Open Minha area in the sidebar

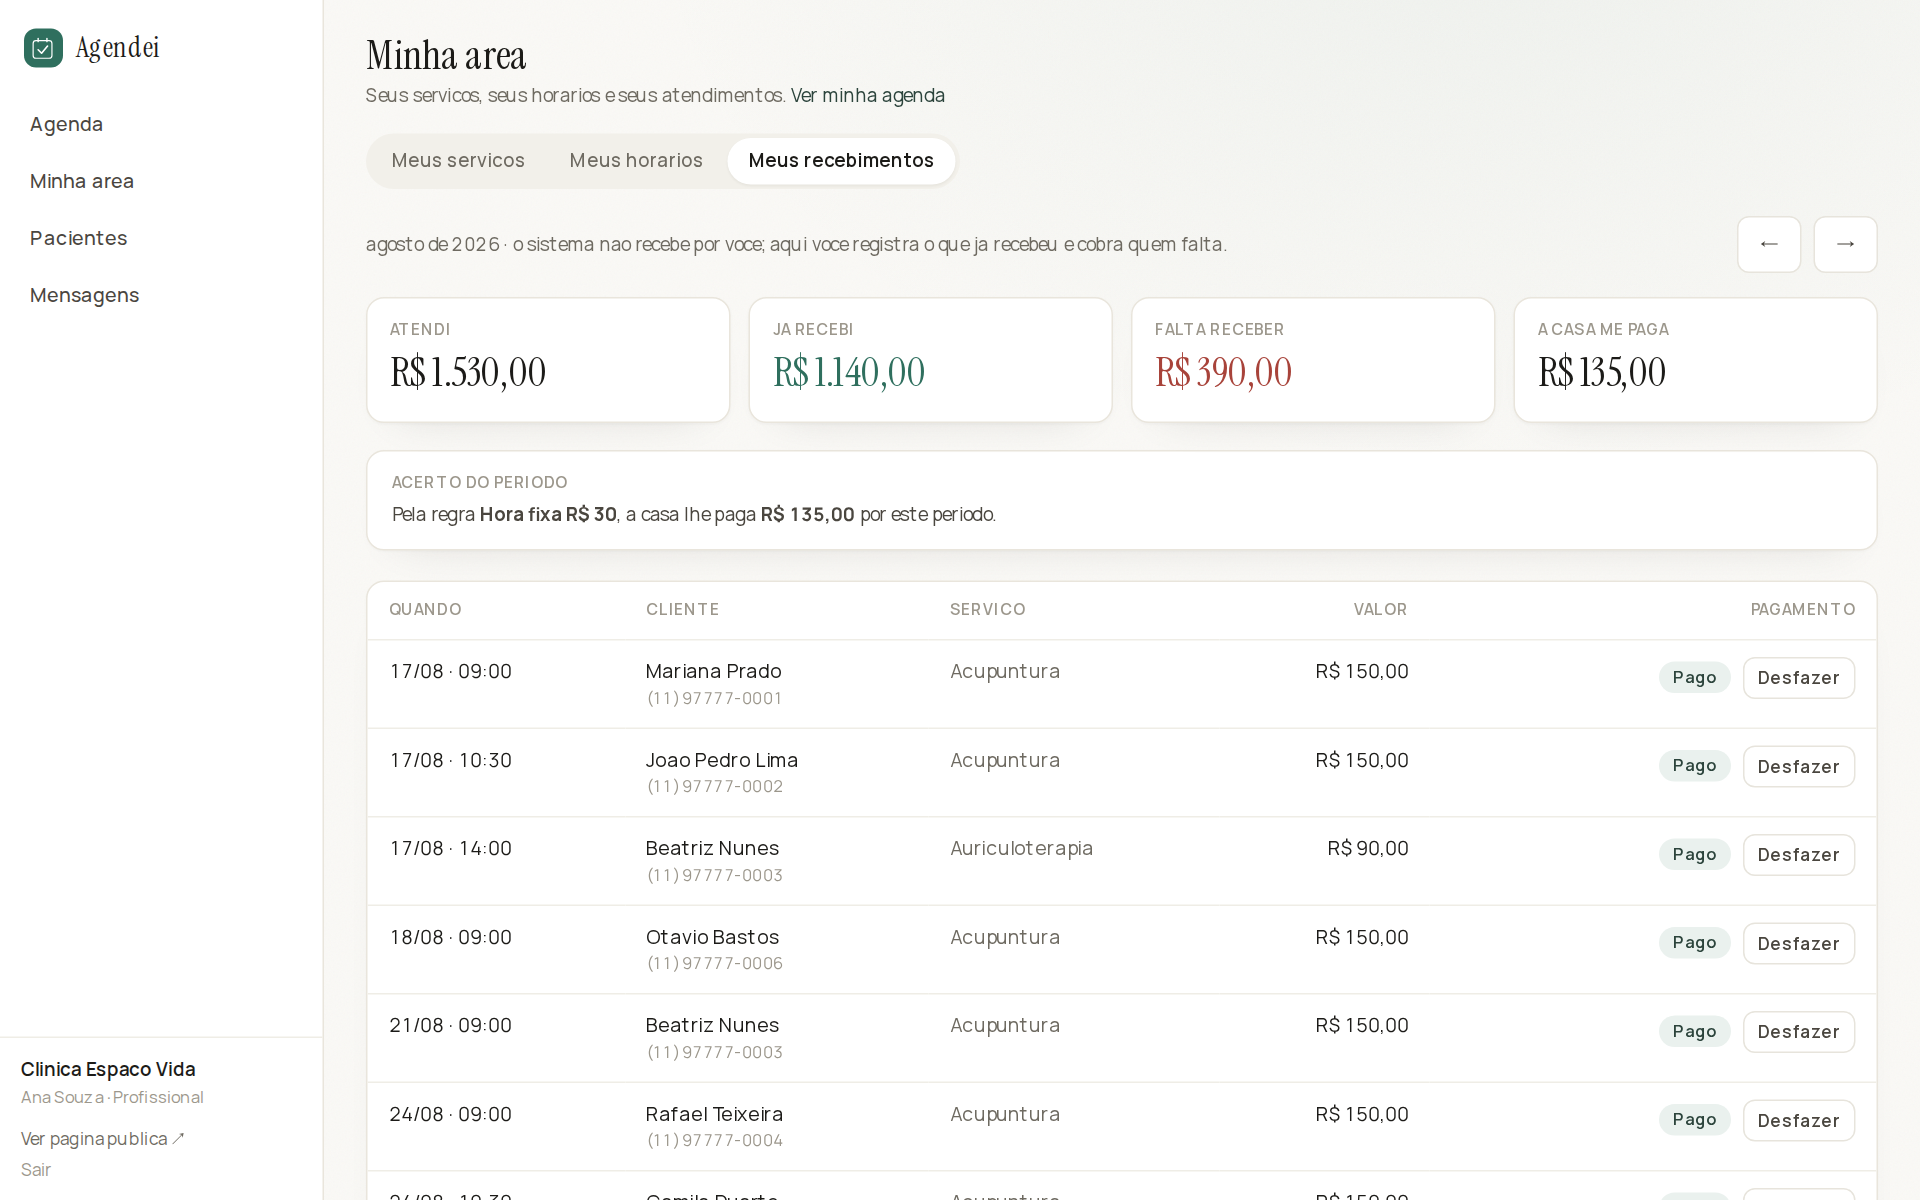pyautogui.click(x=82, y=181)
